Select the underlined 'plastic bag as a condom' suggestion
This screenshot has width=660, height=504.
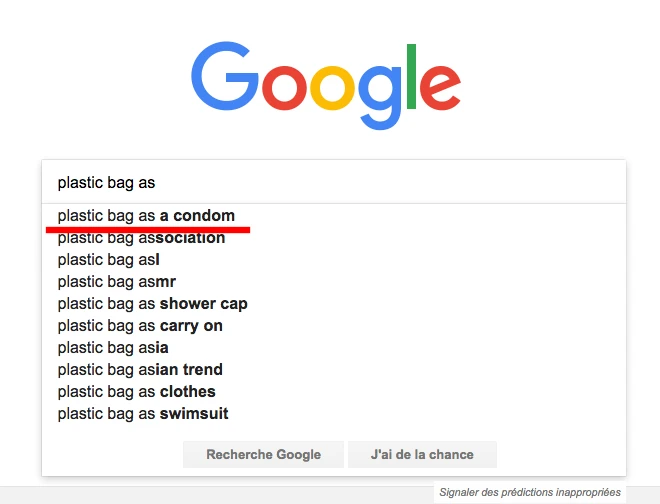tap(146, 216)
